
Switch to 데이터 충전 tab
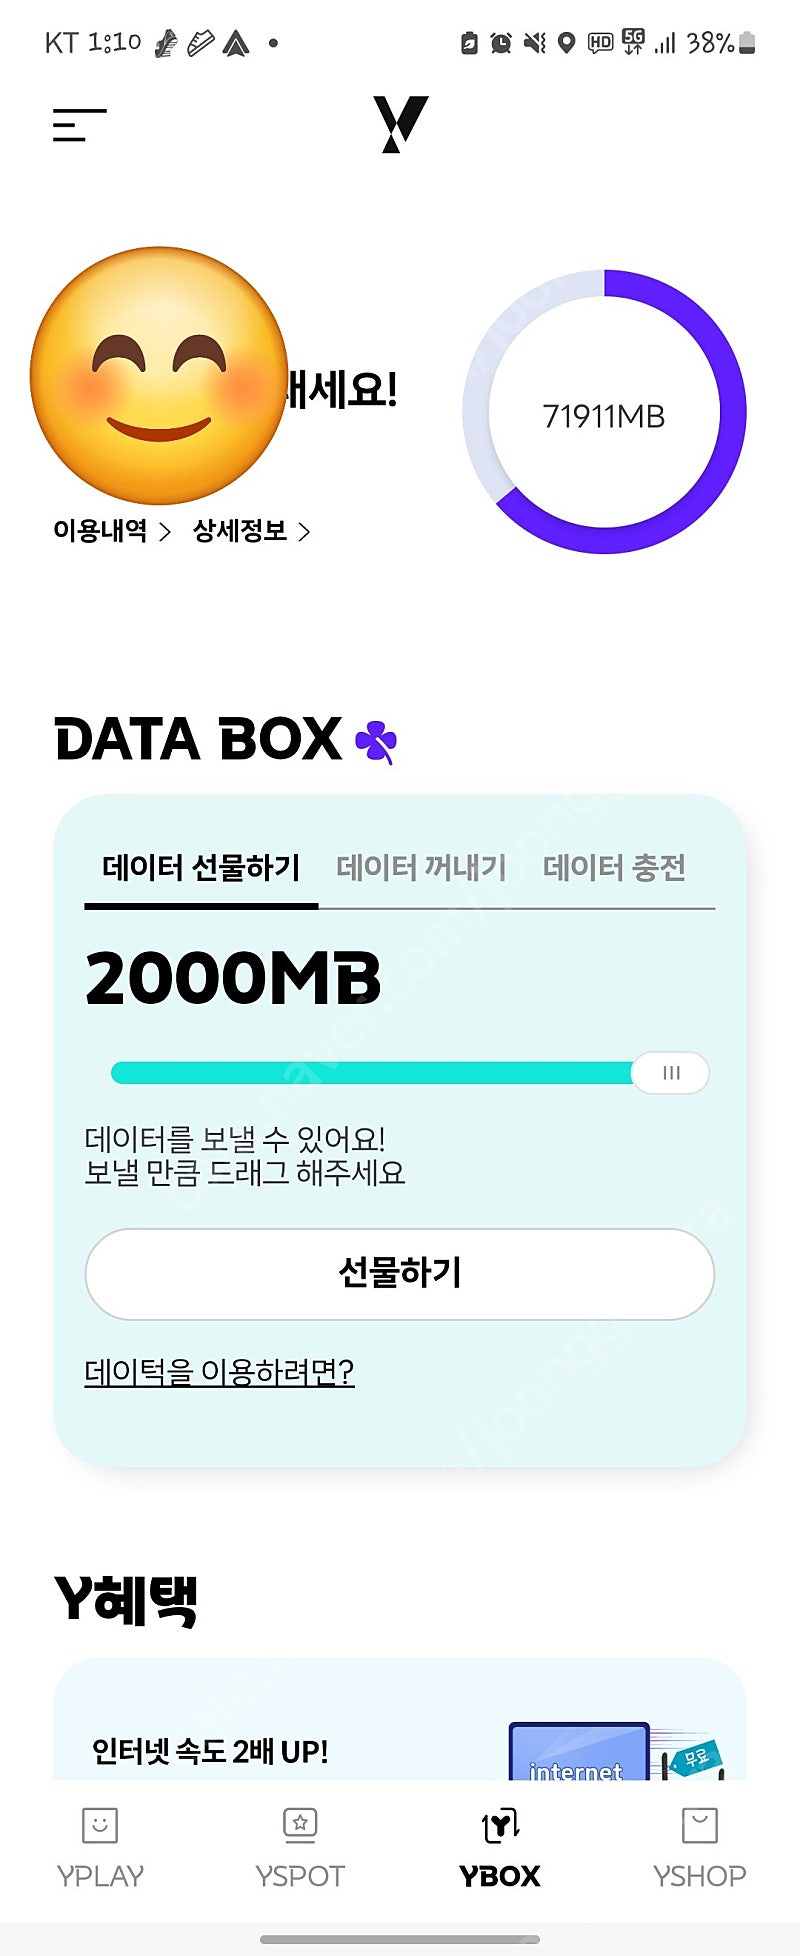tap(614, 867)
